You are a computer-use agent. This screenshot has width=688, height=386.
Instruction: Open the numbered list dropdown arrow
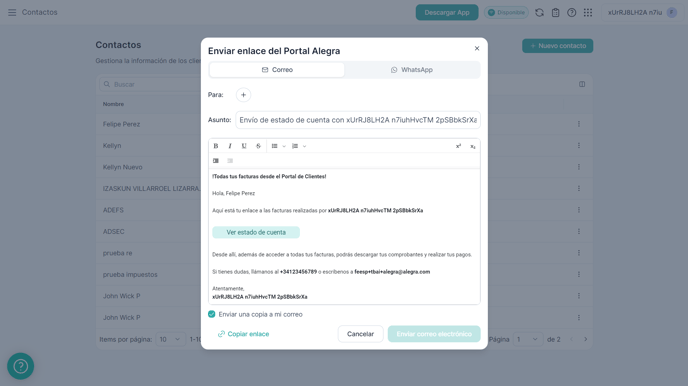point(305,146)
